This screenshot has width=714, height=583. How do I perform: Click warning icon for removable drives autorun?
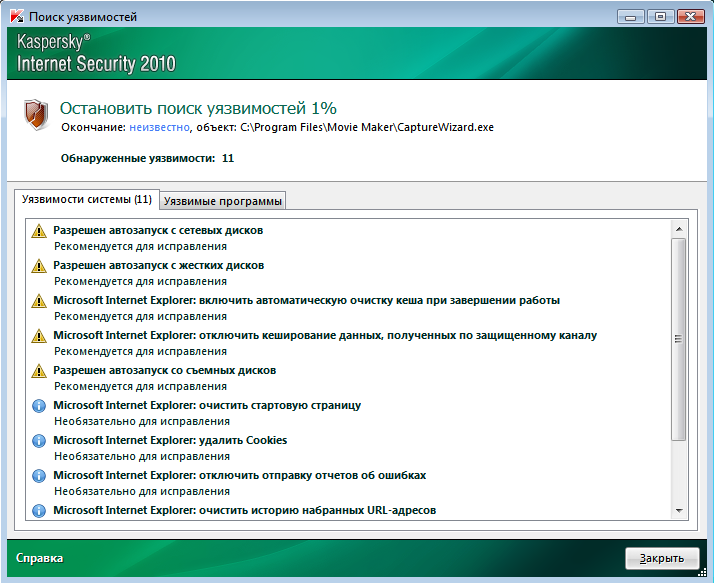39,371
